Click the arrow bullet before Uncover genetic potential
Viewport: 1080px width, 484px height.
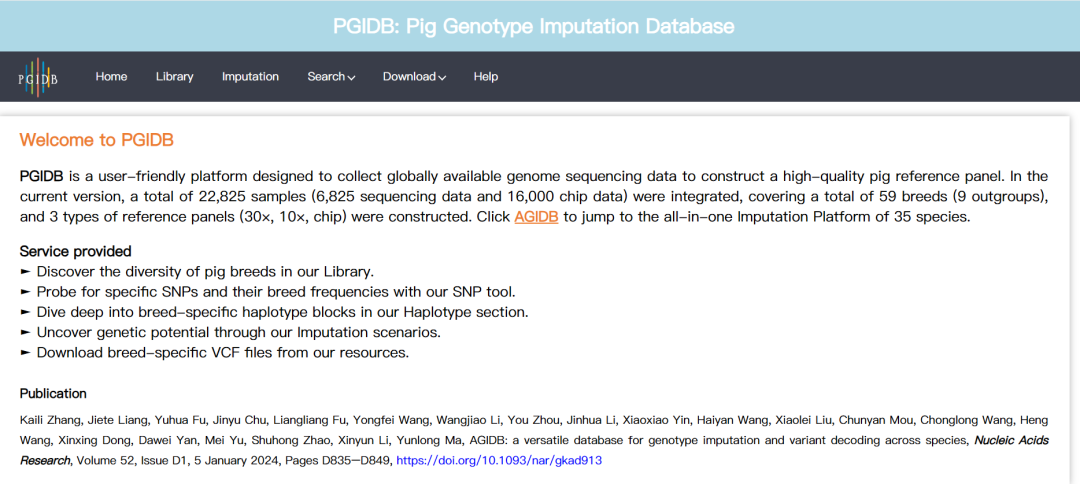tap(25, 332)
